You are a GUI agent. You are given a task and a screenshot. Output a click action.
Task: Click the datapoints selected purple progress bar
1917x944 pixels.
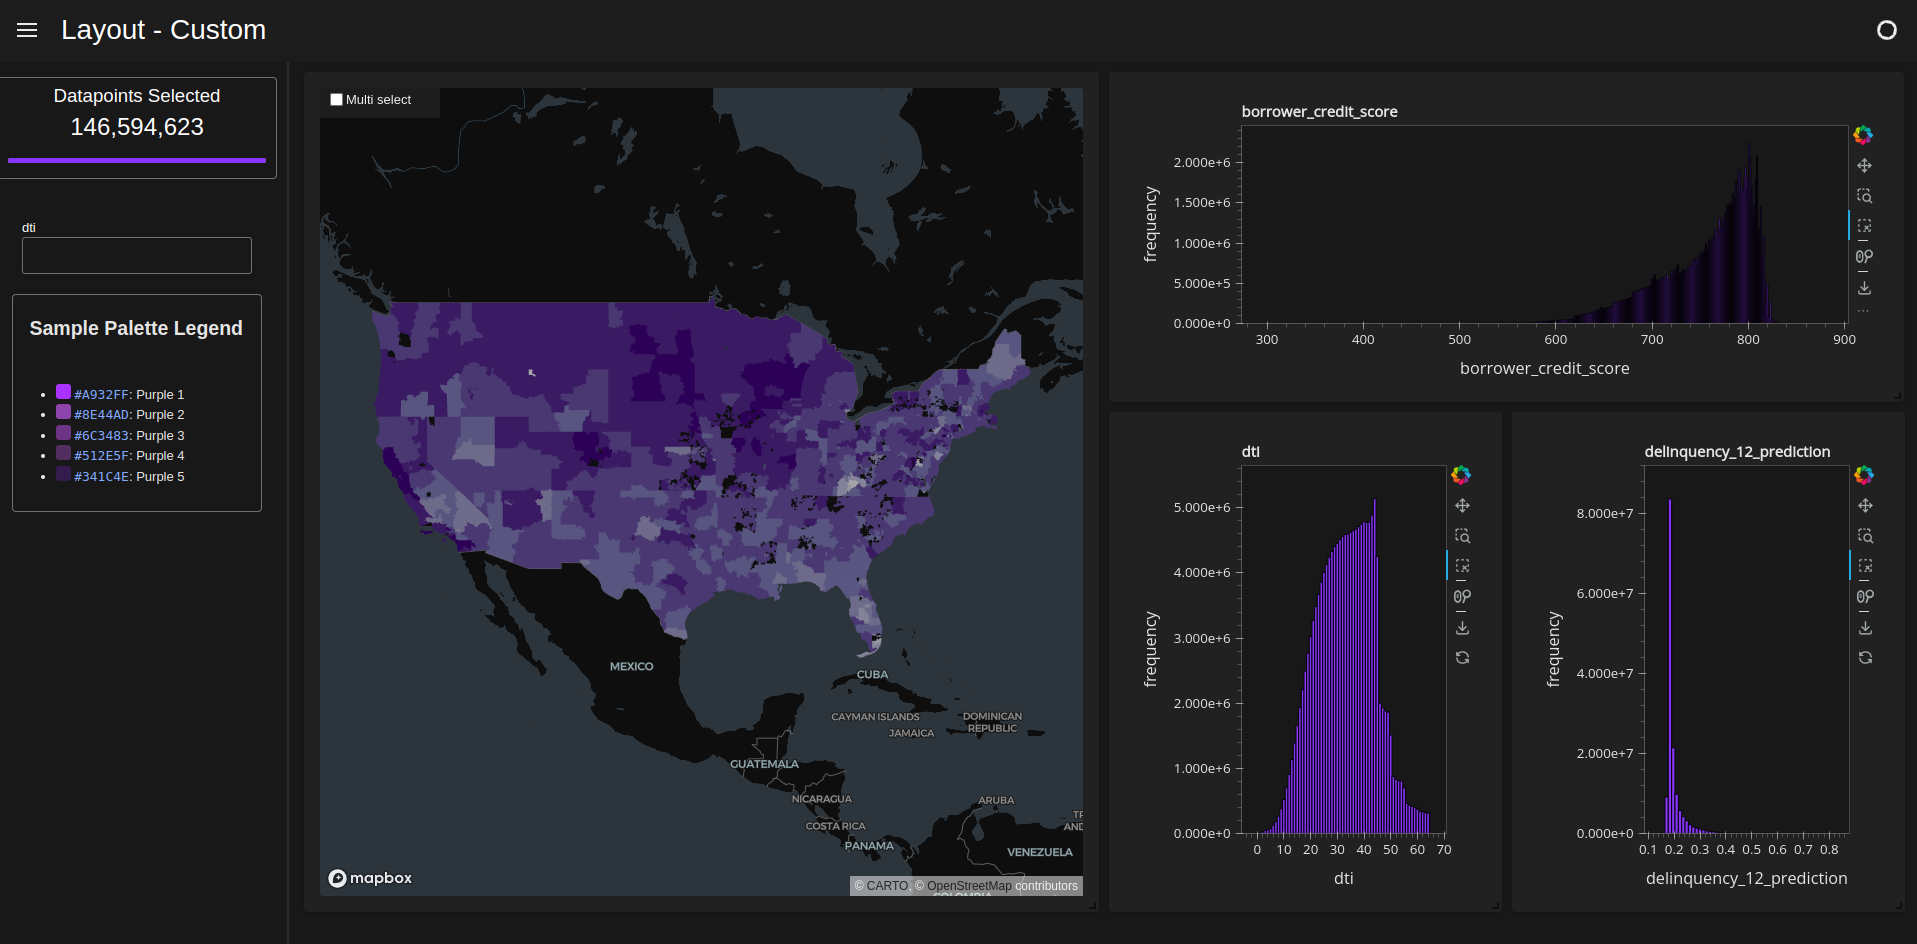pos(137,160)
